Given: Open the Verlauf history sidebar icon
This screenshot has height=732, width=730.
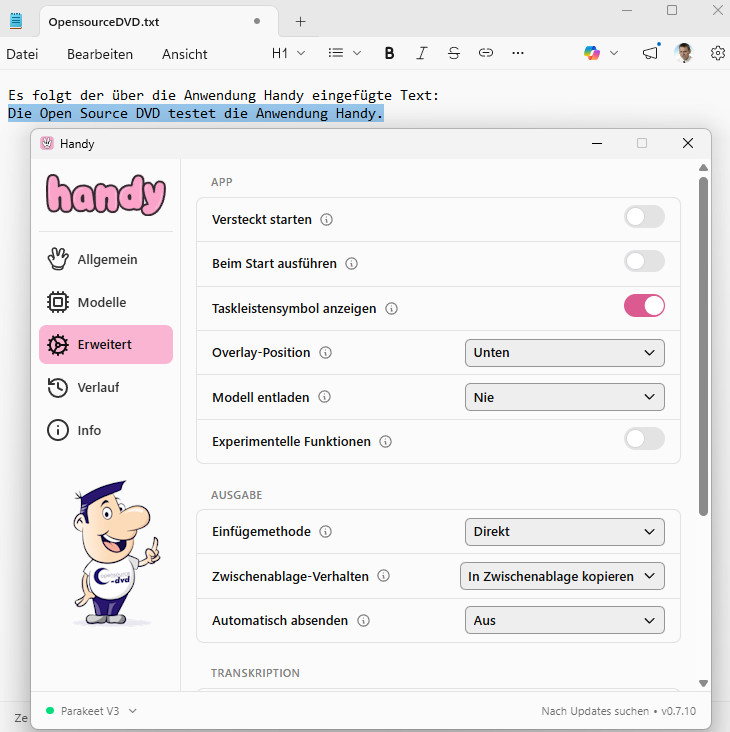Looking at the screenshot, I should [58, 387].
